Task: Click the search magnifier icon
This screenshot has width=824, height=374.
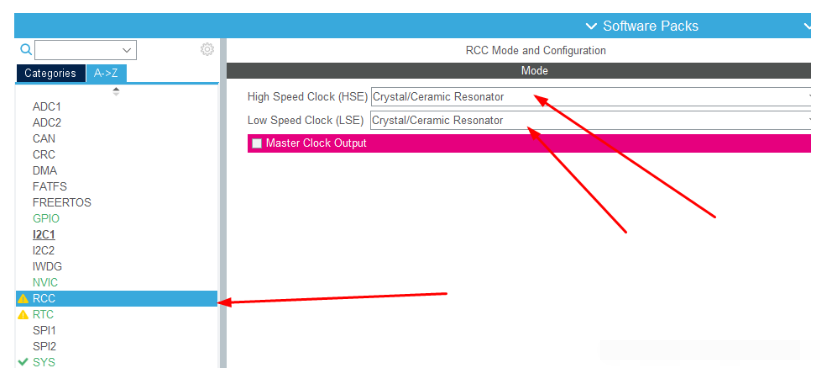Action: pos(26,50)
